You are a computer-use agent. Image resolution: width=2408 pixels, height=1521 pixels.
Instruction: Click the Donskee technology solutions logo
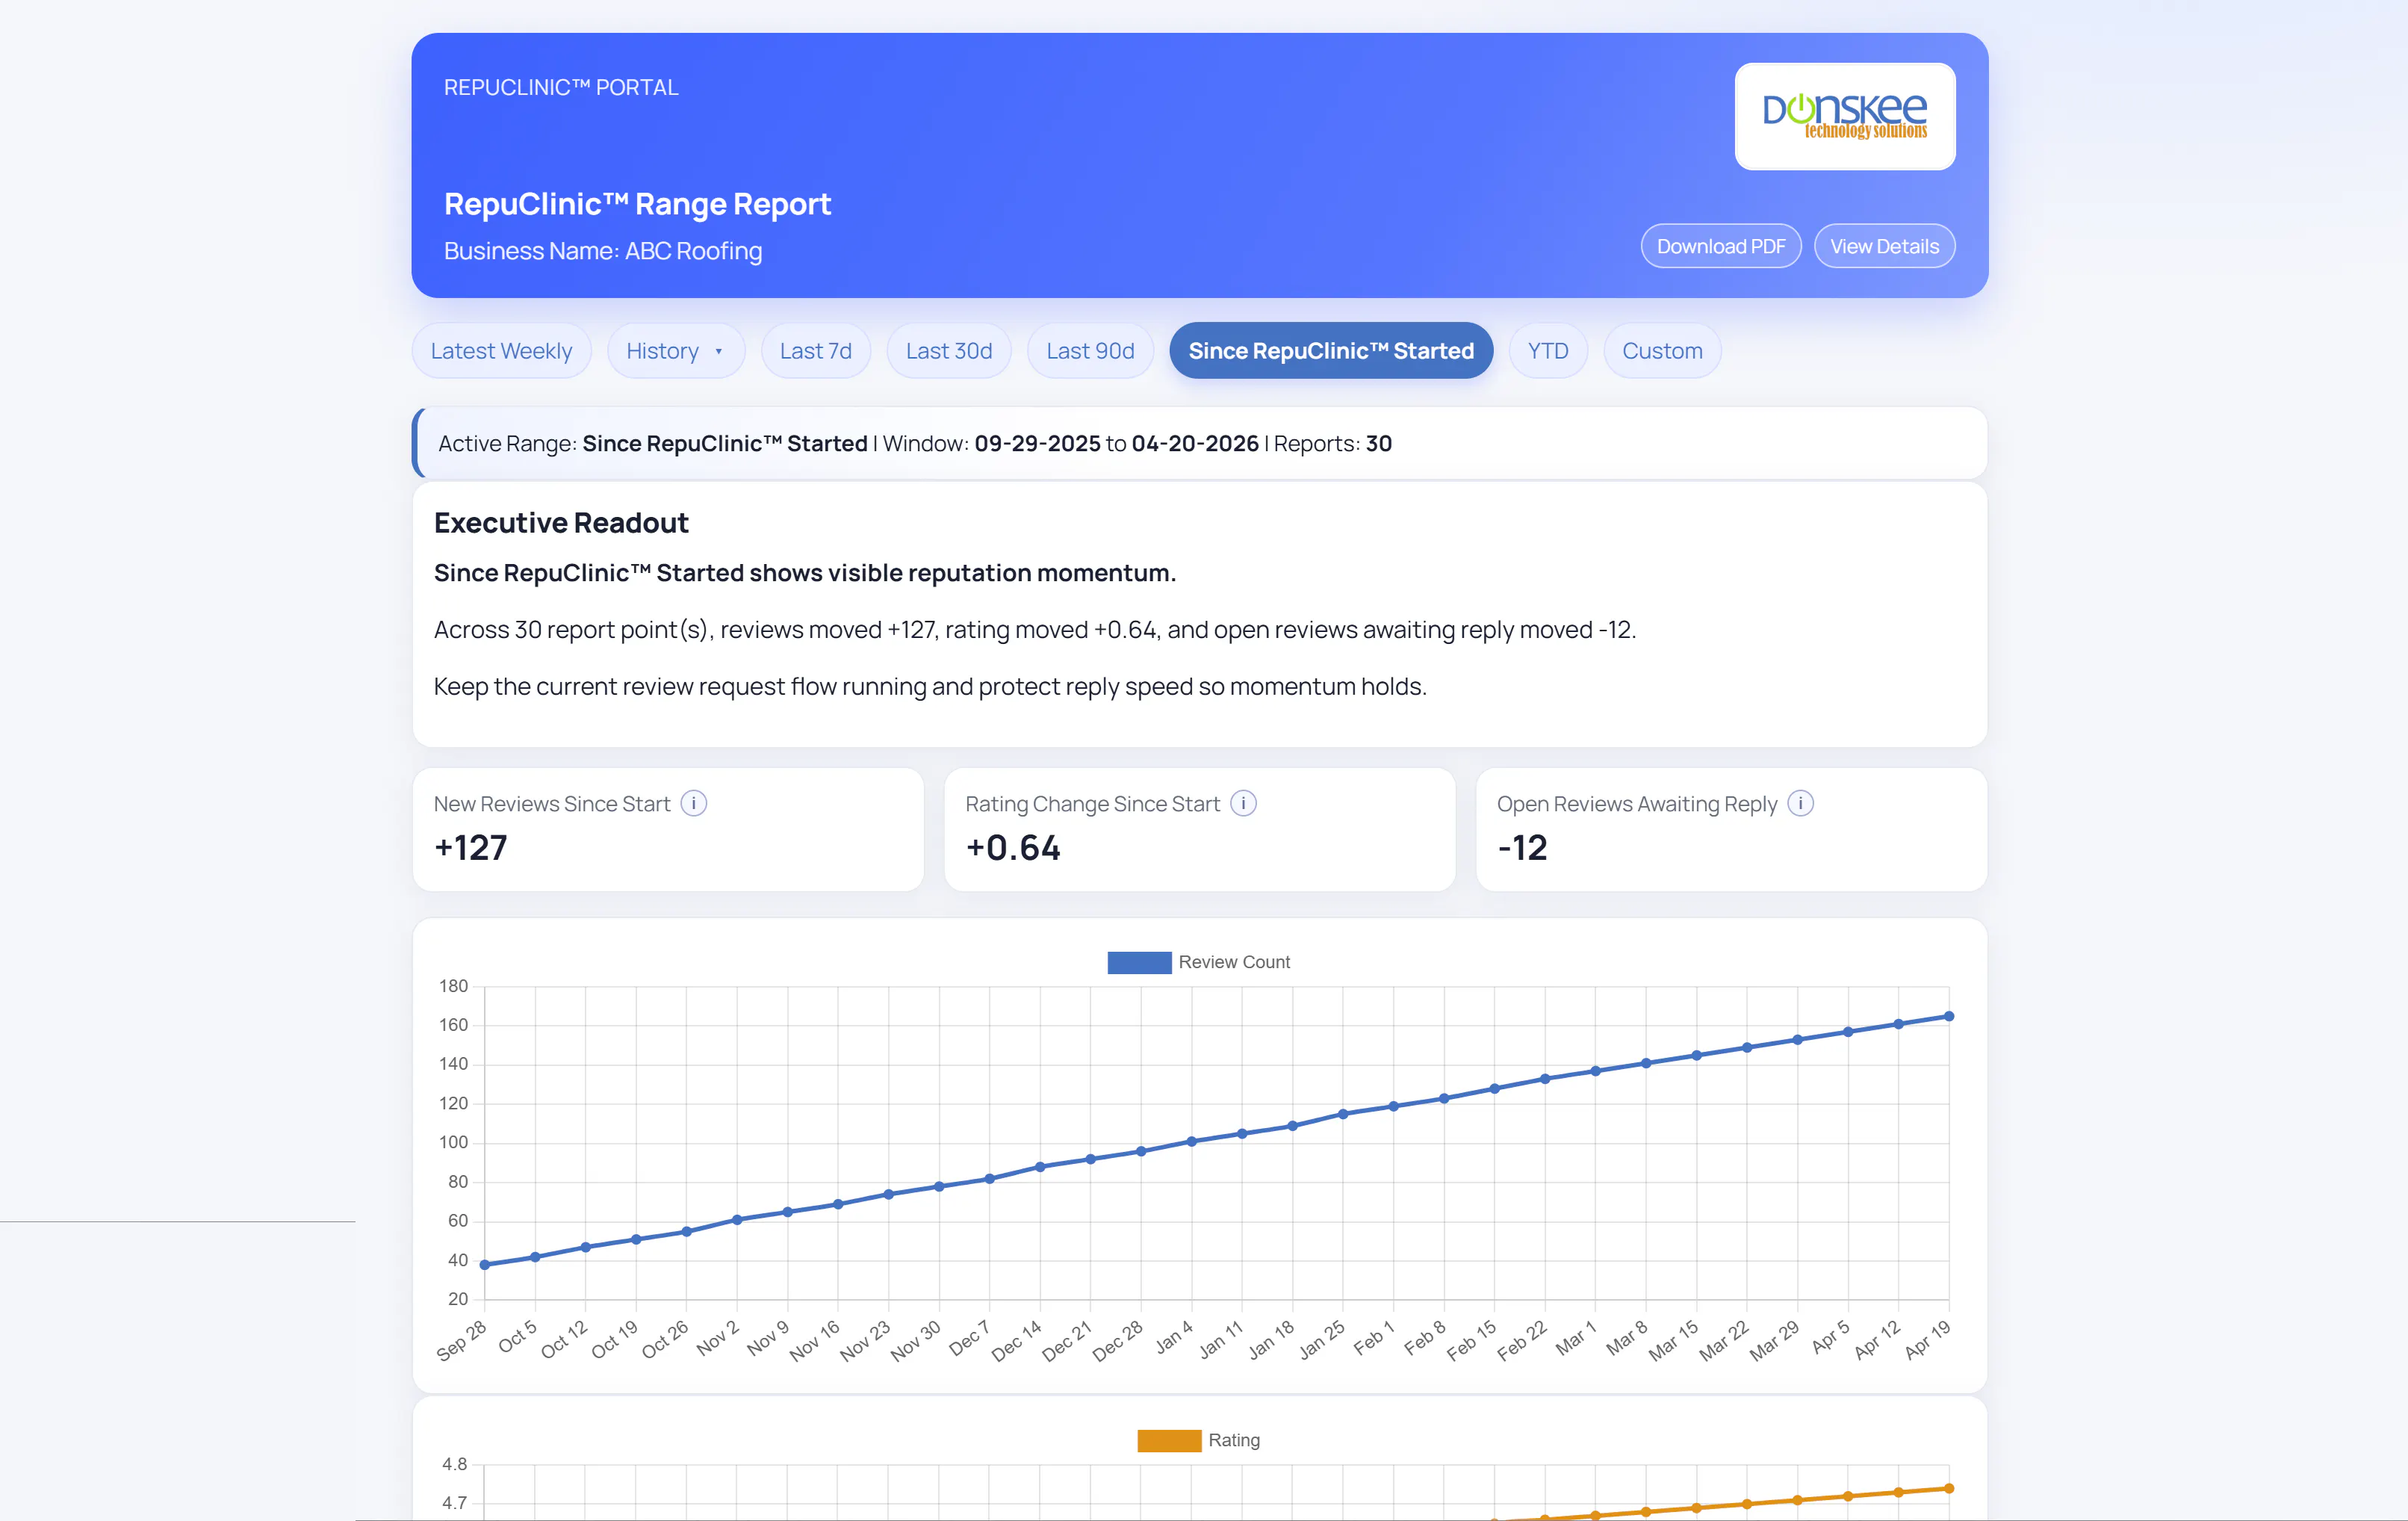pyautogui.click(x=1845, y=116)
